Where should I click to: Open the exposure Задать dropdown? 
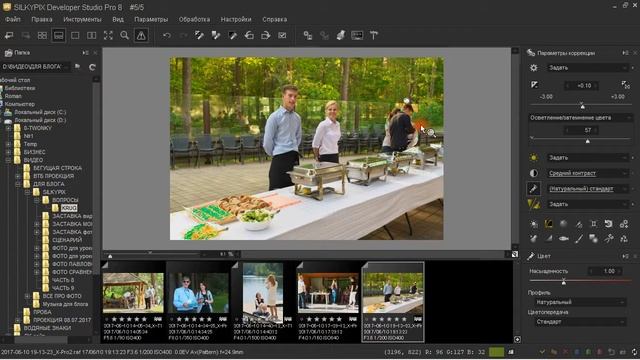click(x=587, y=68)
